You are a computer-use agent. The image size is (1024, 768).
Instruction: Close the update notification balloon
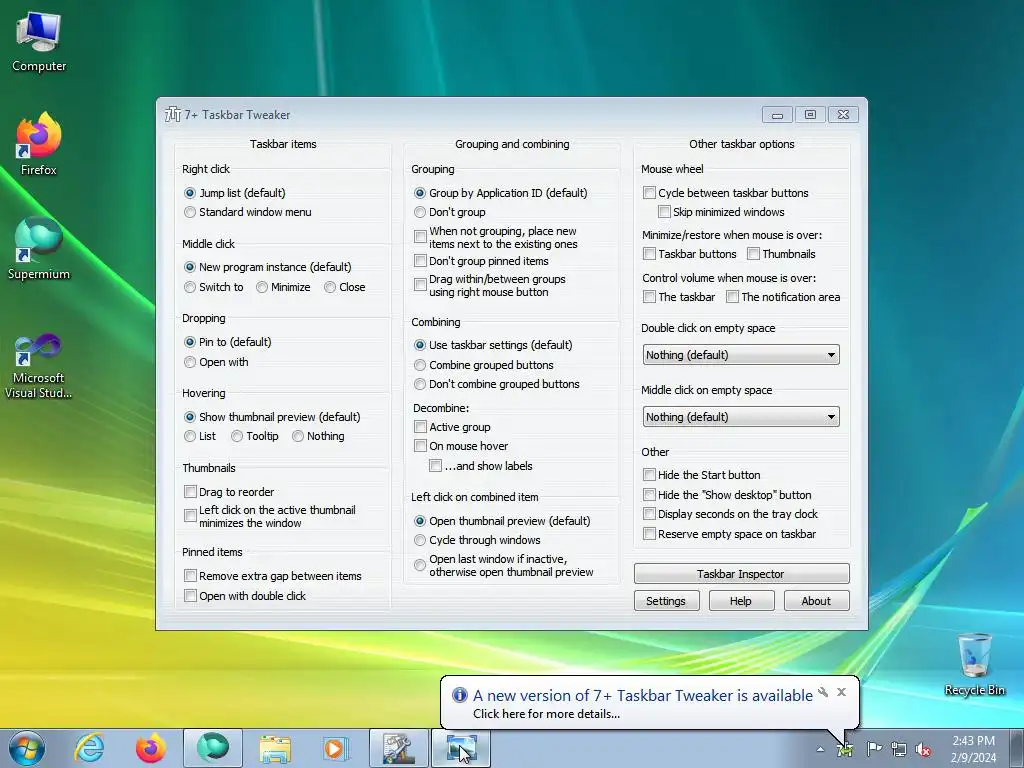[x=841, y=692]
